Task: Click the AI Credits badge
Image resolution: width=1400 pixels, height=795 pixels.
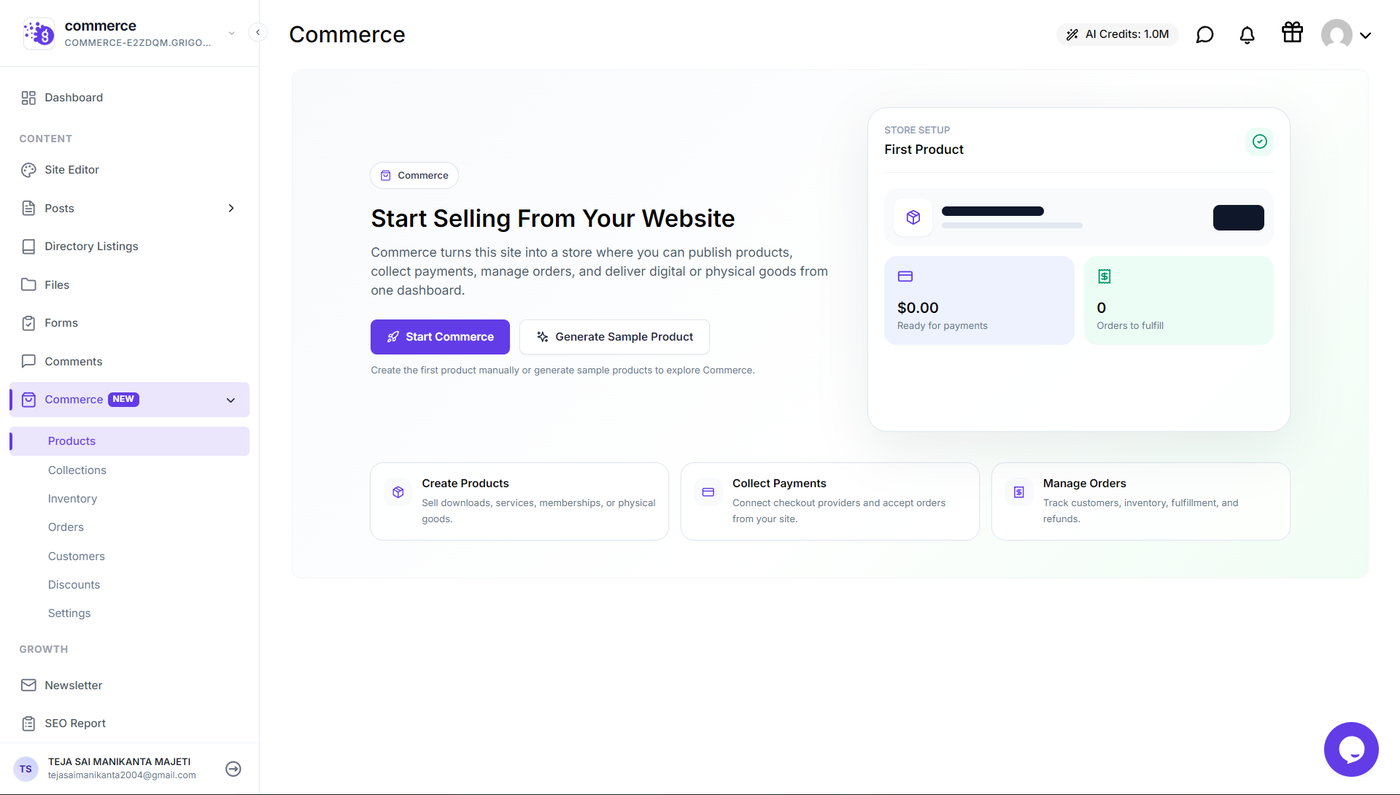Action: point(1117,34)
